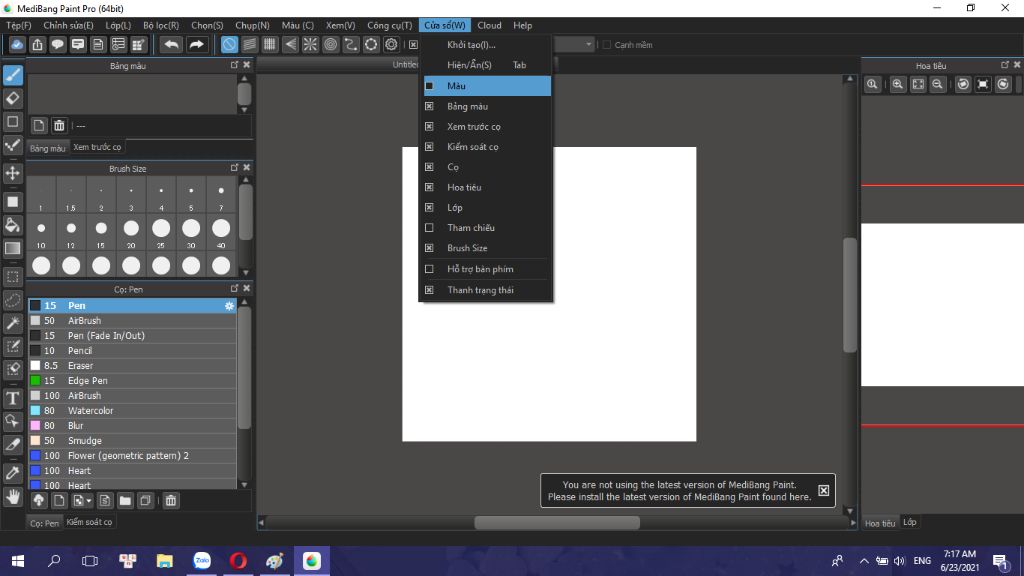Toggle the Bảng màu window checkbox

pyautogui.click(x=429, y=106)
